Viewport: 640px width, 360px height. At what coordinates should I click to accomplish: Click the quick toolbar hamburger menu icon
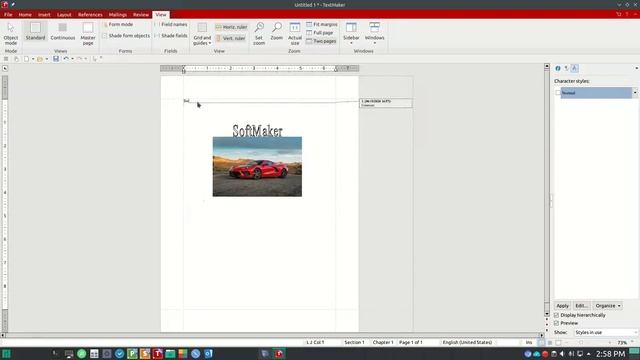point(6,59)
